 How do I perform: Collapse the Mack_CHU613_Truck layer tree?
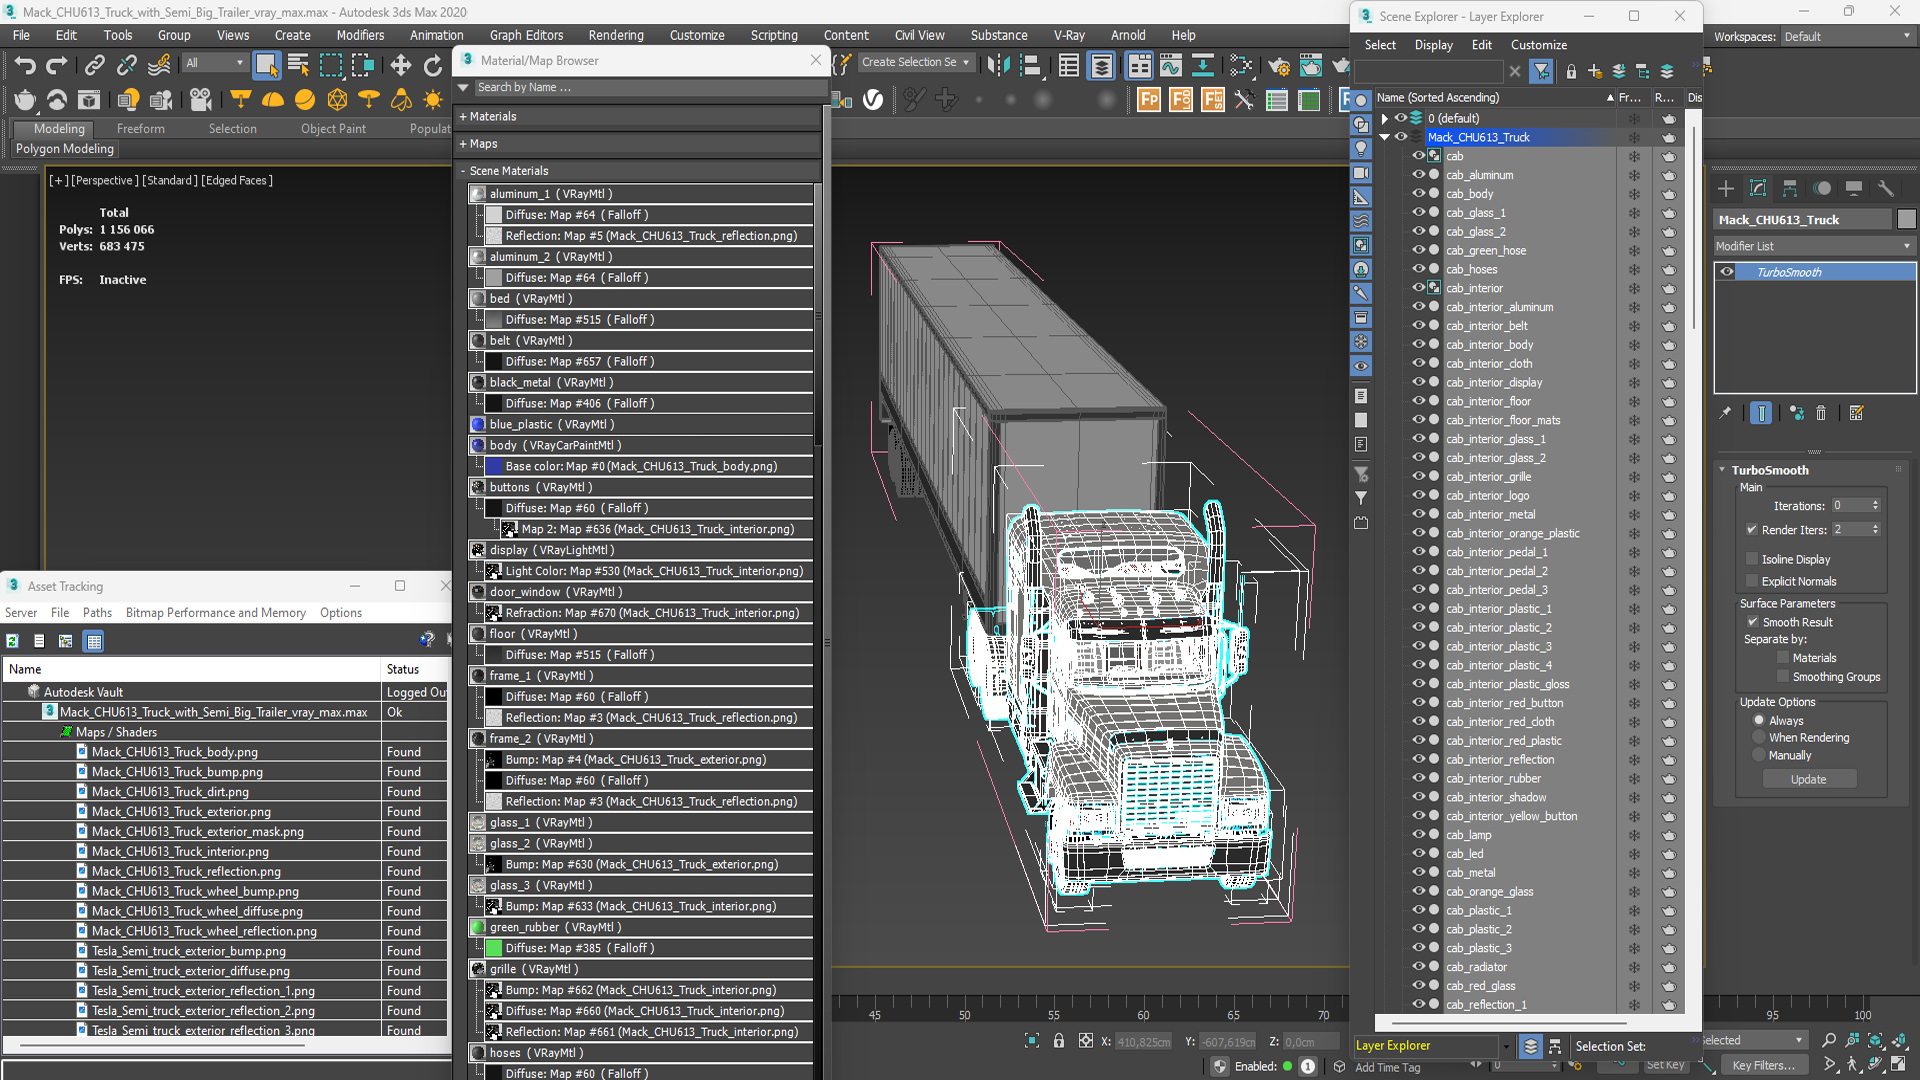[1384, 137]
